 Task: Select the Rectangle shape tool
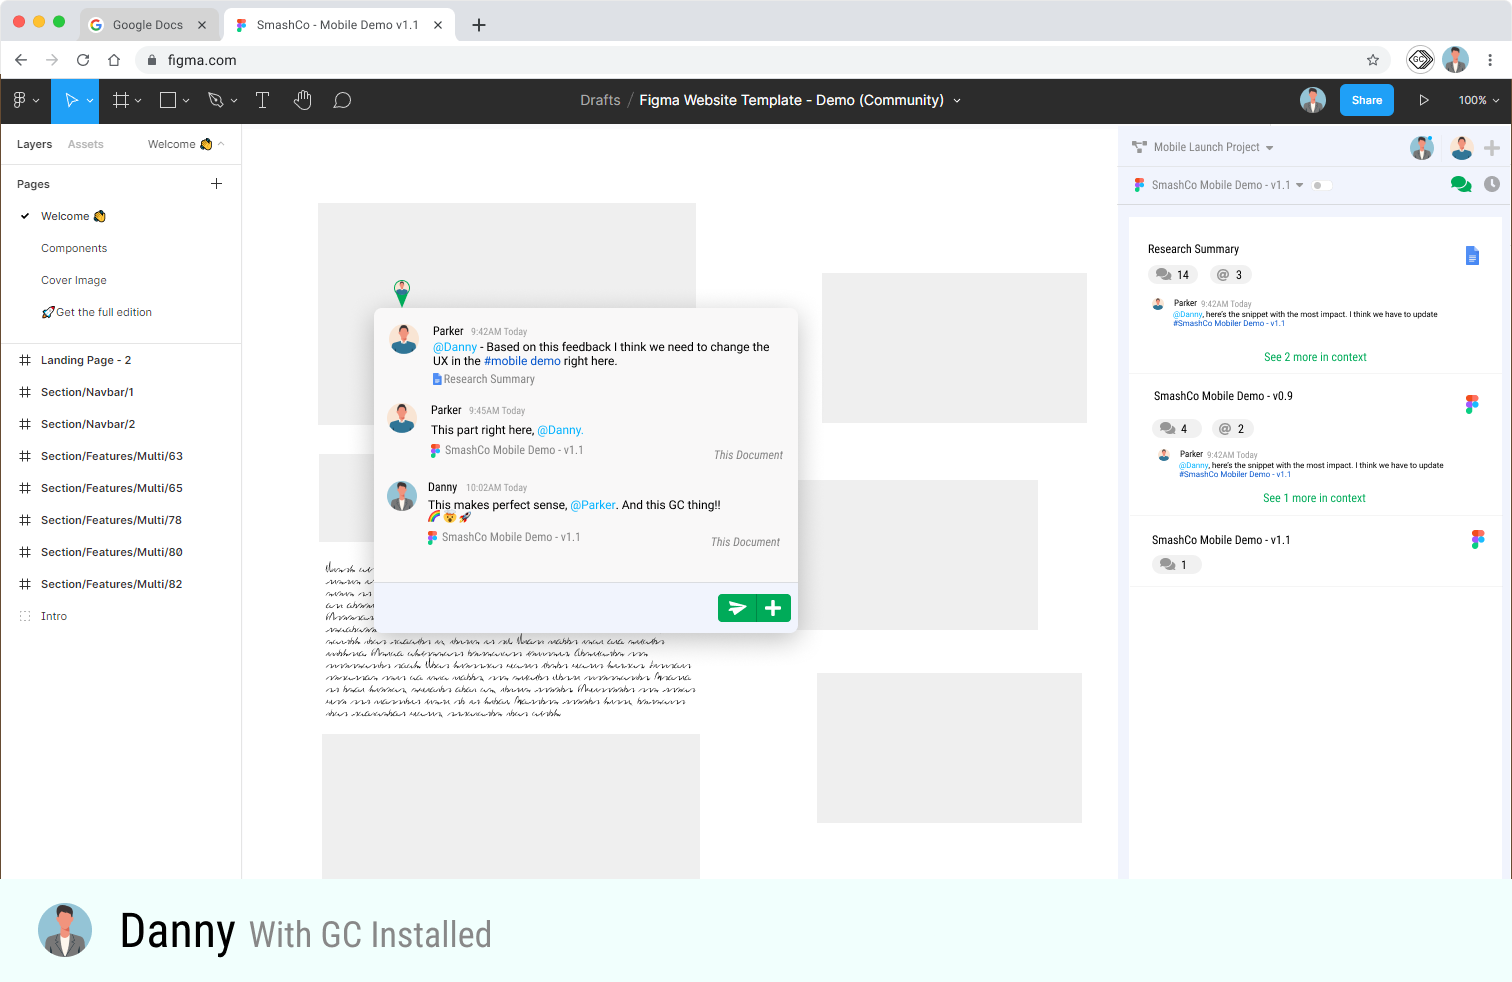coord(168,100)
